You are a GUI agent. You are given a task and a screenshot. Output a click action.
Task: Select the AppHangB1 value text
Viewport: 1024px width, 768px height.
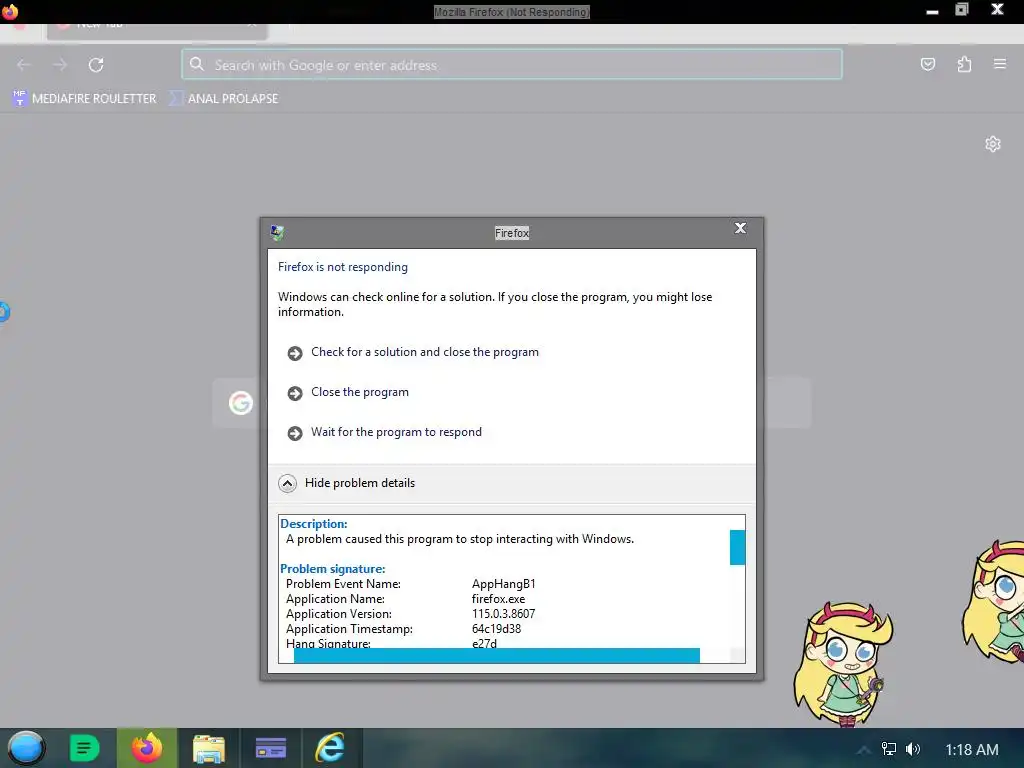(504, 584)
